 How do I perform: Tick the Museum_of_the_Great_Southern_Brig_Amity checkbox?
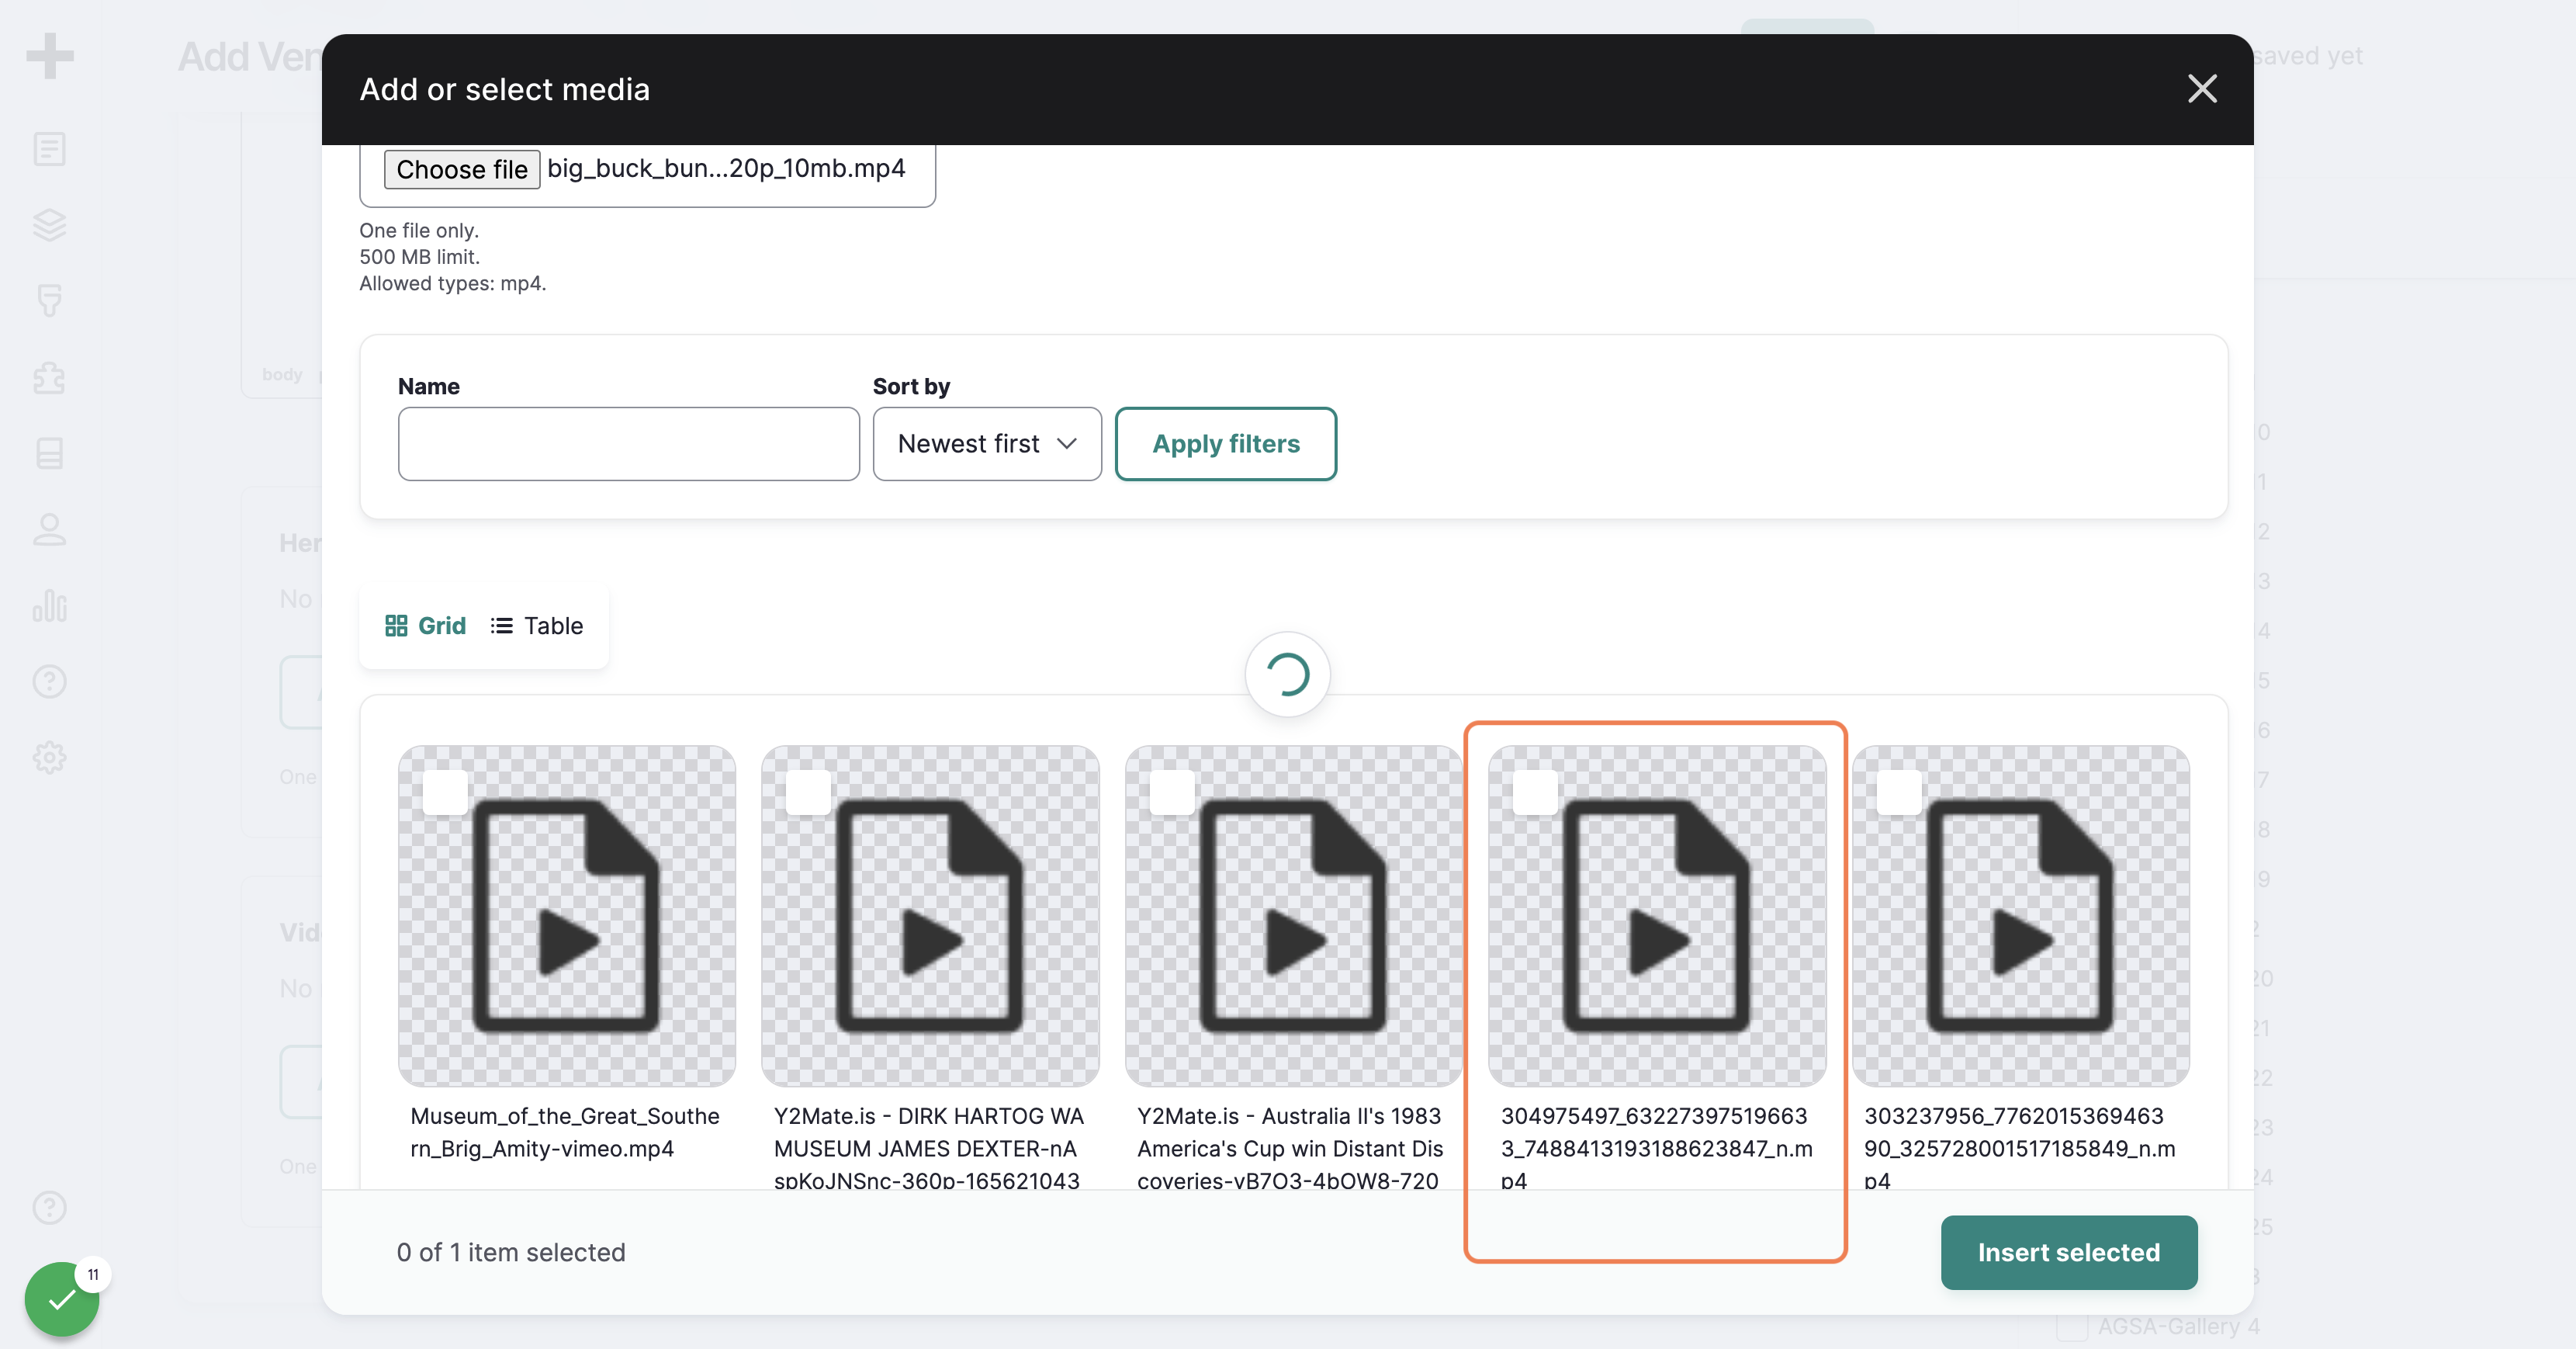445,793
